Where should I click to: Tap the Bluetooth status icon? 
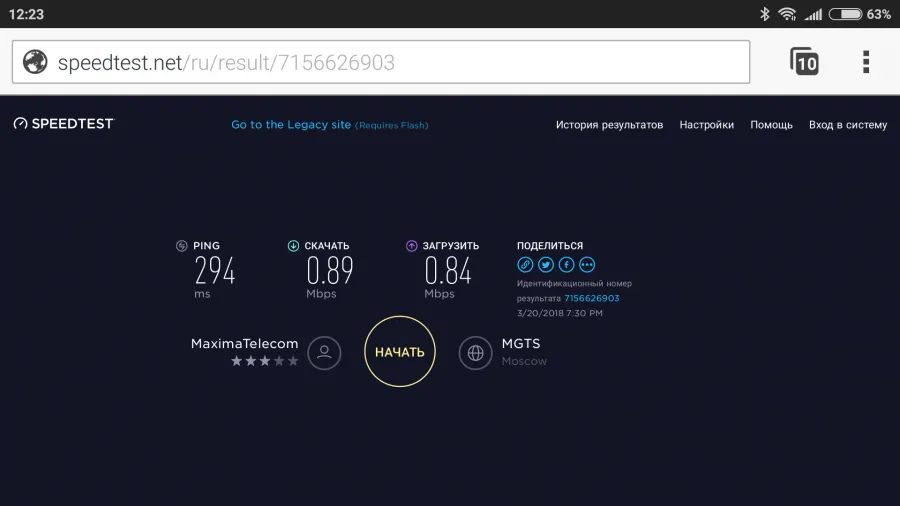click(x=765, y=14)
